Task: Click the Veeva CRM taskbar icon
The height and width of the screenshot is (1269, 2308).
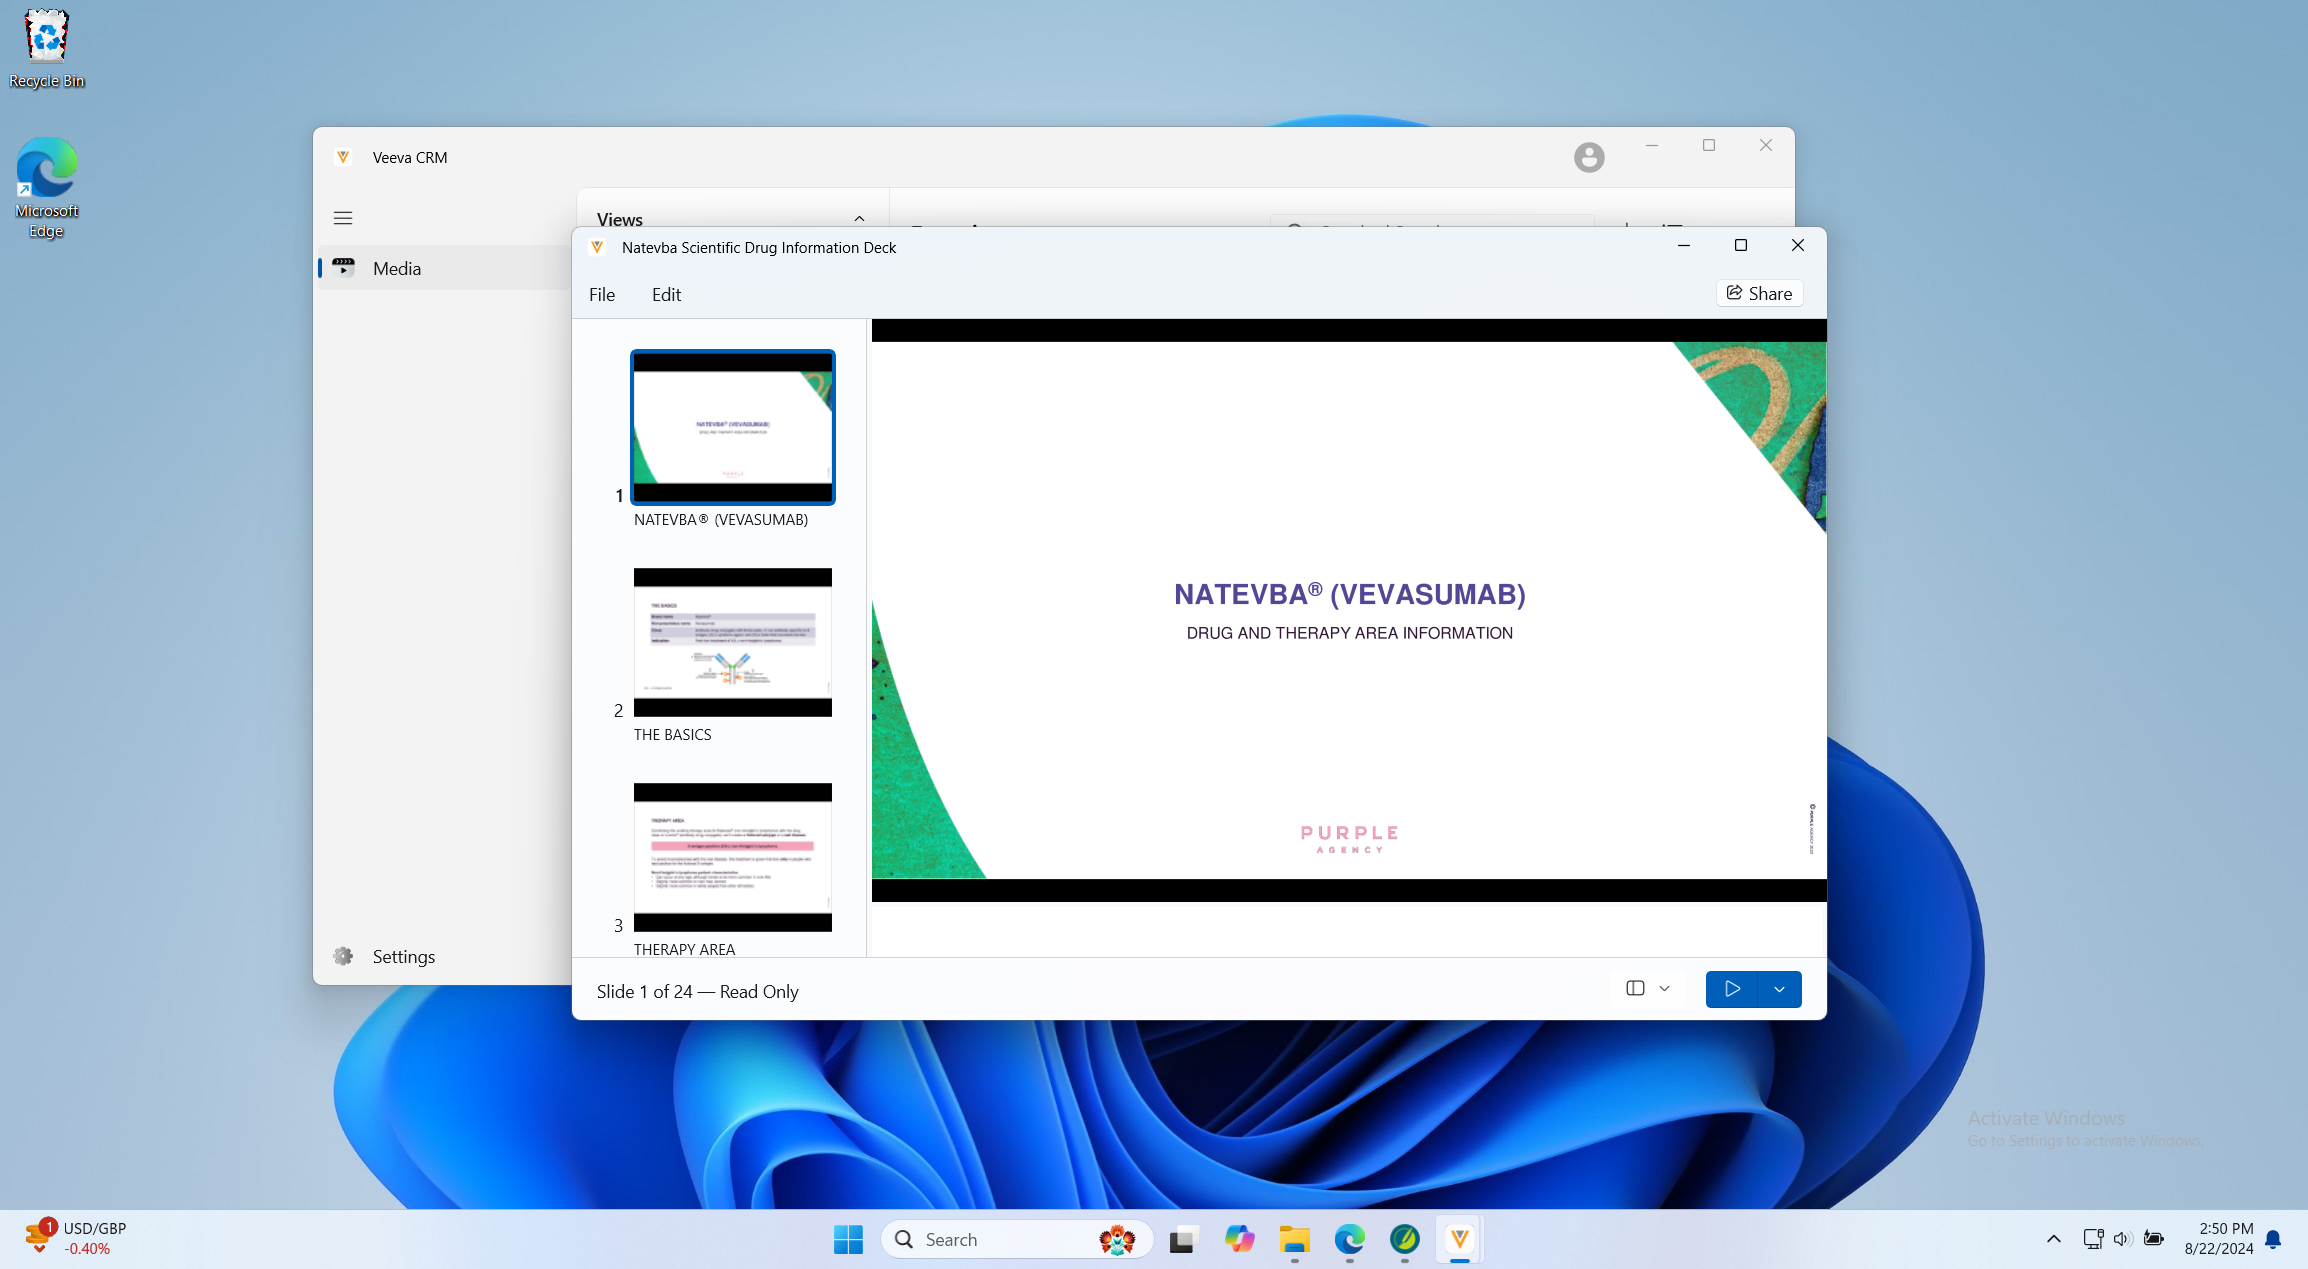Action: tap(1459, 1239)
